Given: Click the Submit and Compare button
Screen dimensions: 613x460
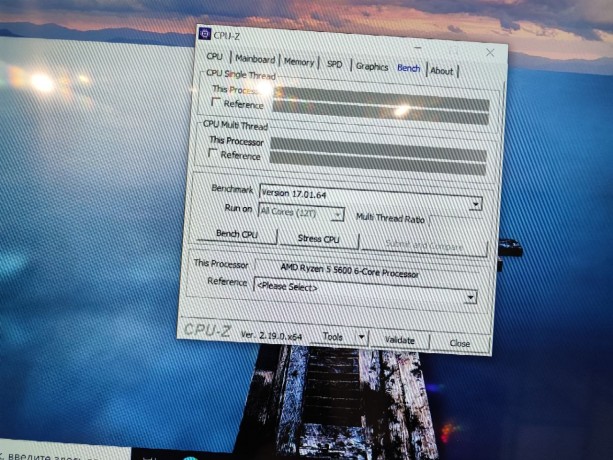Looking at the screenshot, I should pyautogui.click(x=423, y=245).
